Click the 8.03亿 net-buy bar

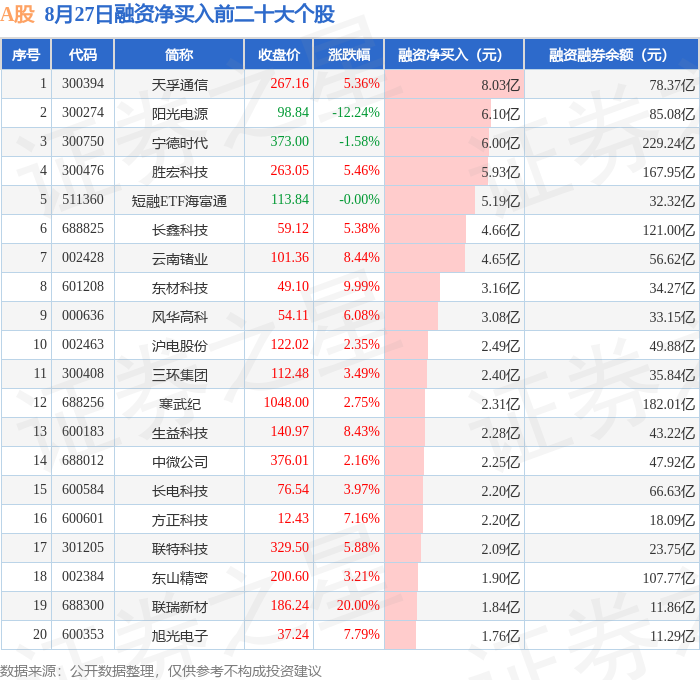(x=454, y=84)
